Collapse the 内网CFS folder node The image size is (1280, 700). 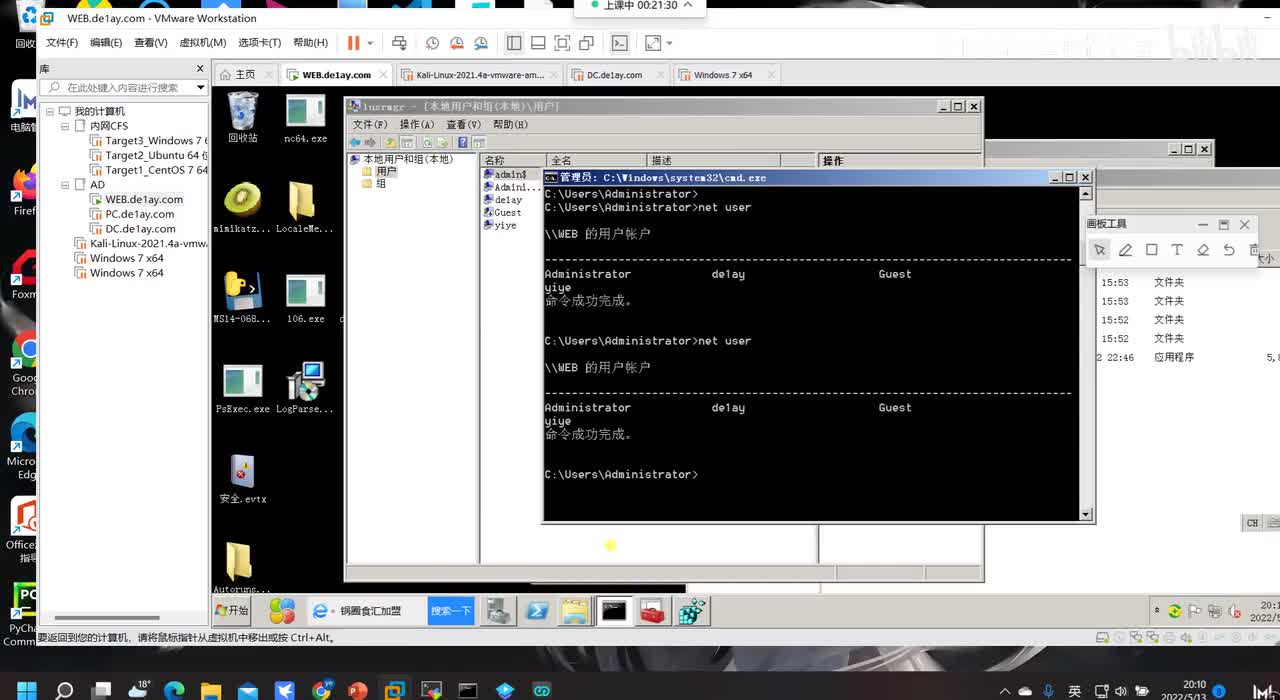click(x=66, y=126)
